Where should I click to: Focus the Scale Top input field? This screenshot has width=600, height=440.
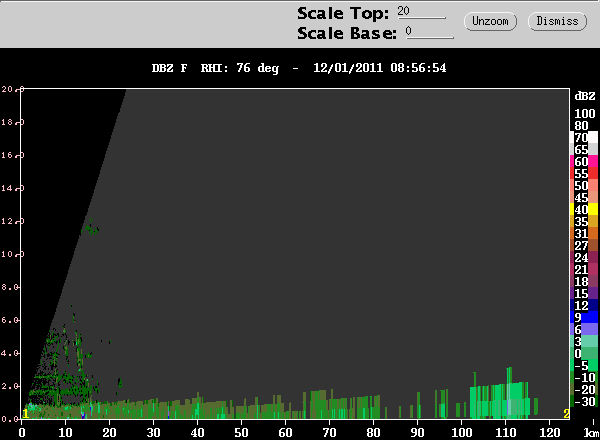[x=422, y=12]
